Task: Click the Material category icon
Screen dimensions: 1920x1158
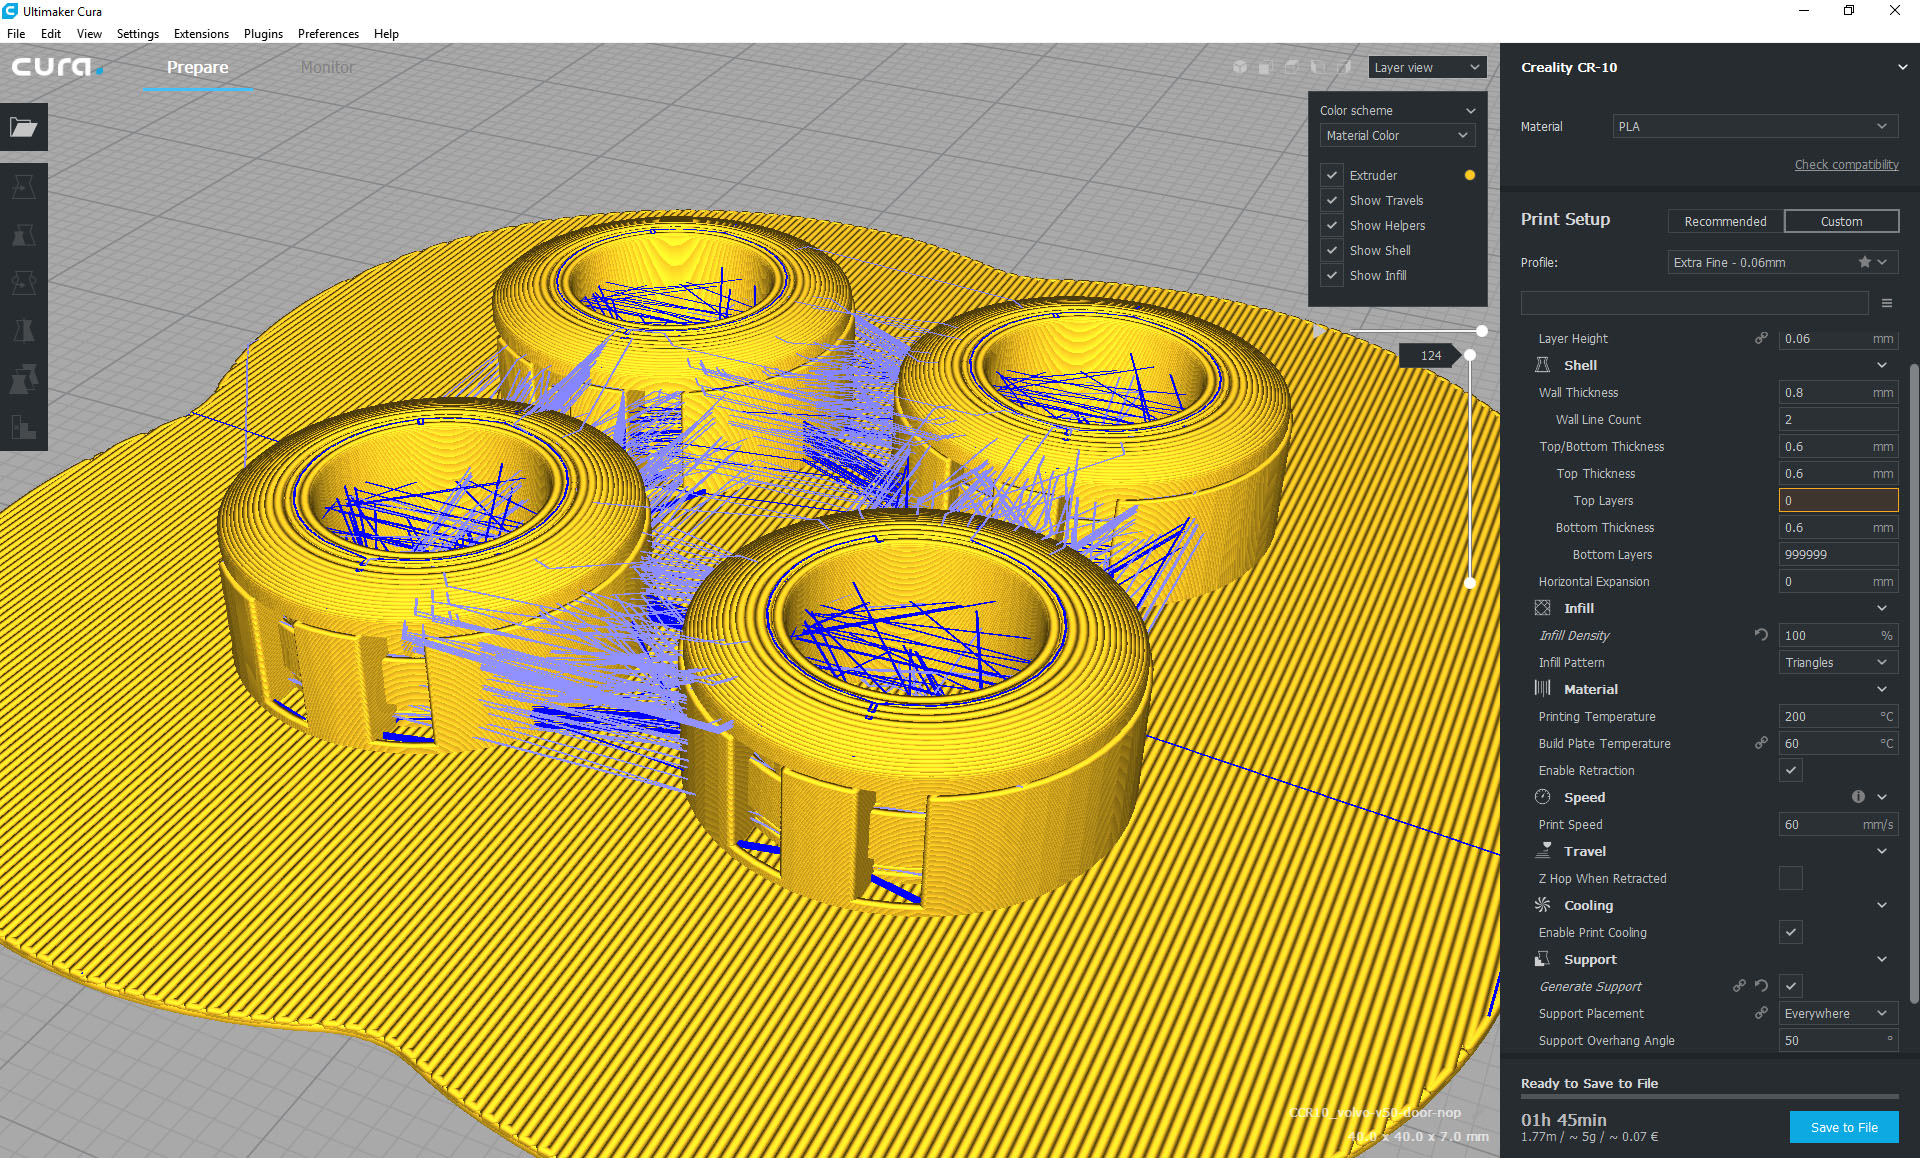Action: point(1543,689)
